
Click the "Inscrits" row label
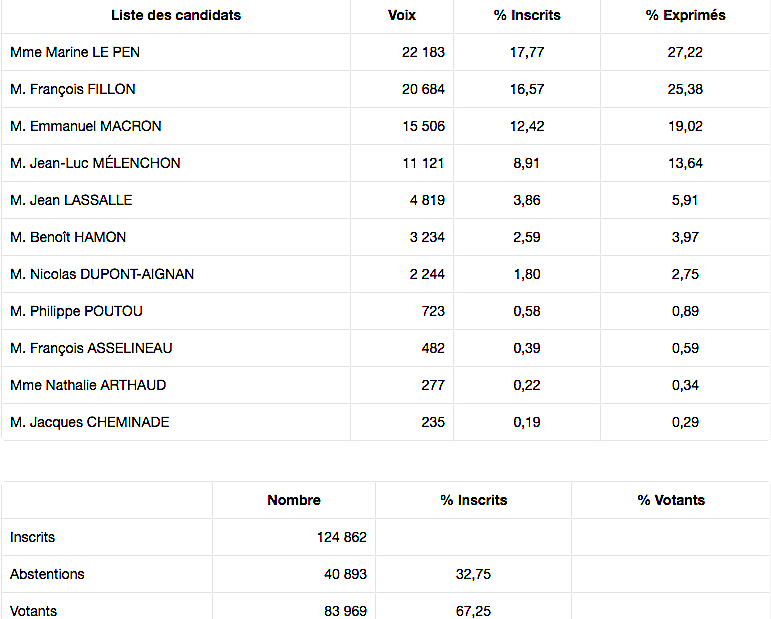click(33, 537)
